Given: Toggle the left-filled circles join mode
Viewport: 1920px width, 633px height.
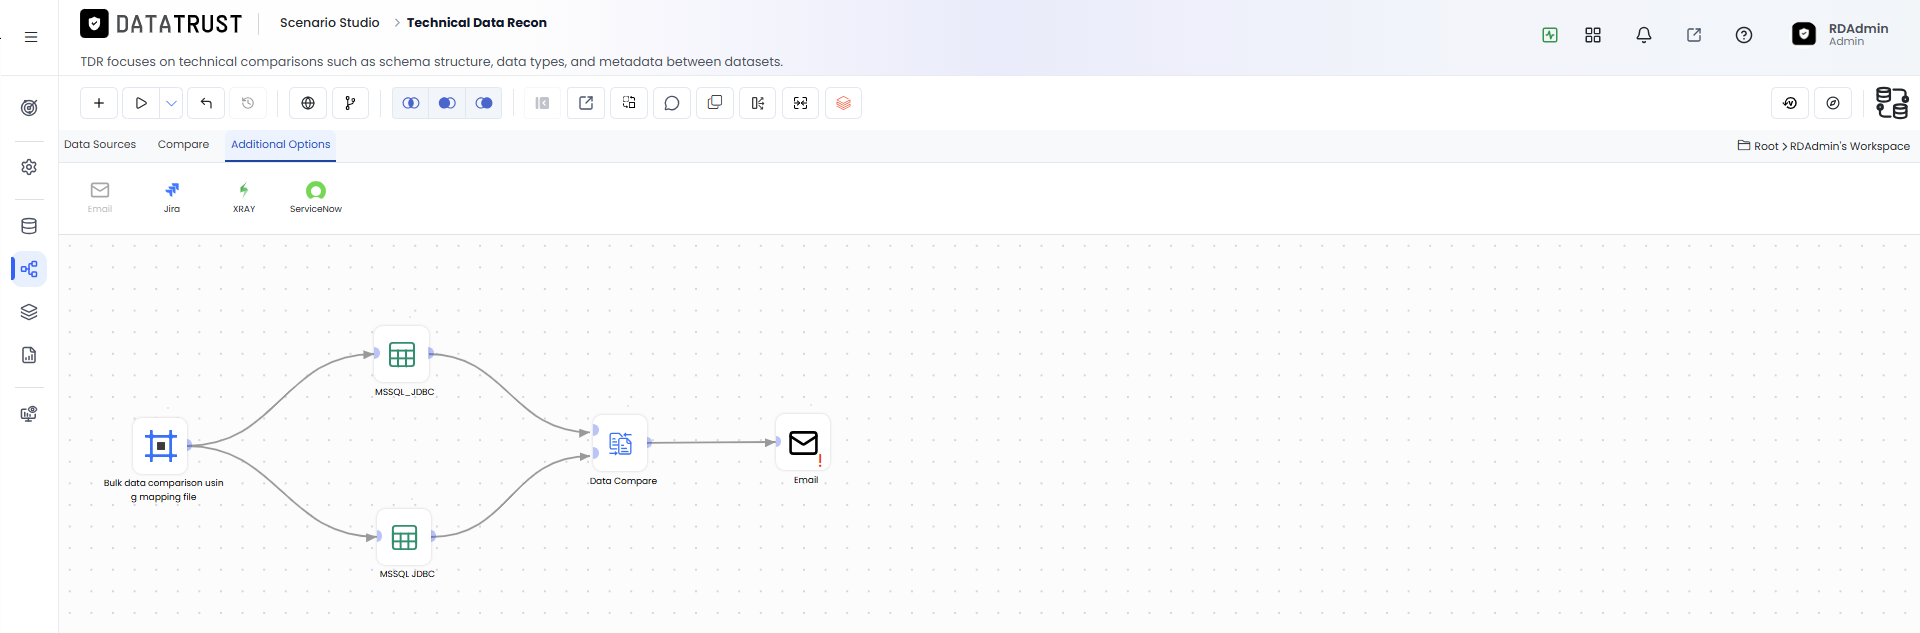Looking at the screenshot, I should click(447, 103).
